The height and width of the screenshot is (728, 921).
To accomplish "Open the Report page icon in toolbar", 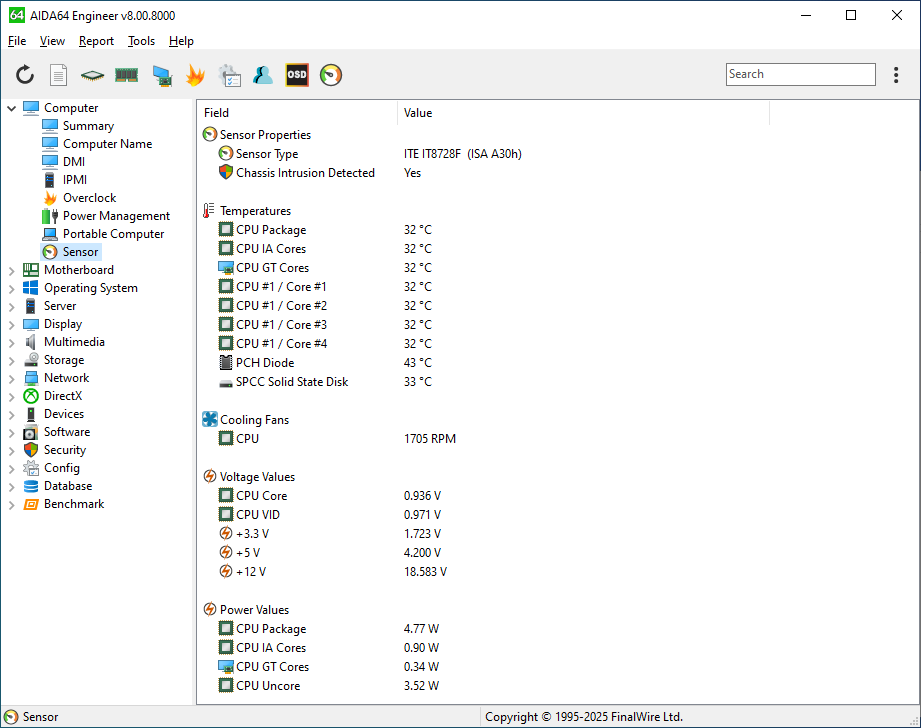I will 58,75.
